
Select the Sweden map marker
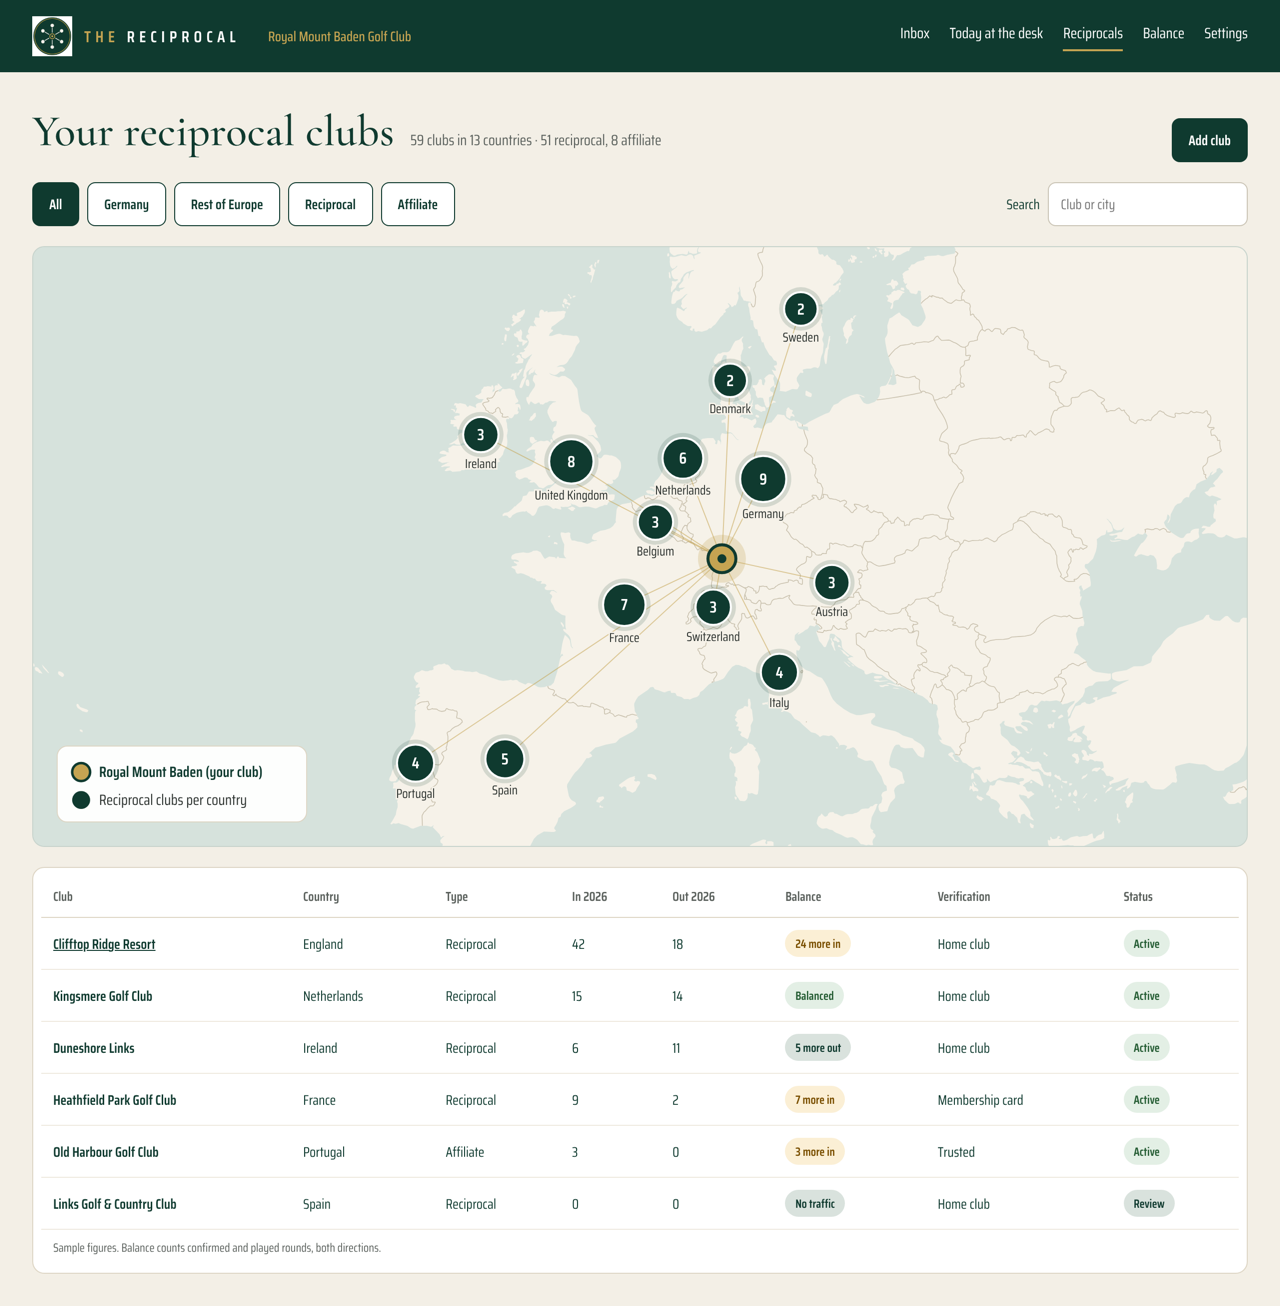(x=800, y=309)
